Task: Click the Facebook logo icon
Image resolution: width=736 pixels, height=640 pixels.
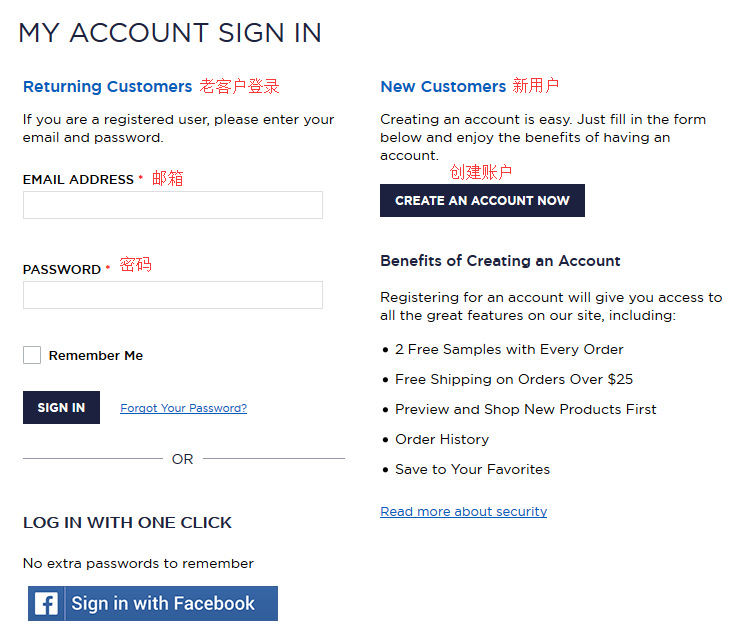Action: 46,604
